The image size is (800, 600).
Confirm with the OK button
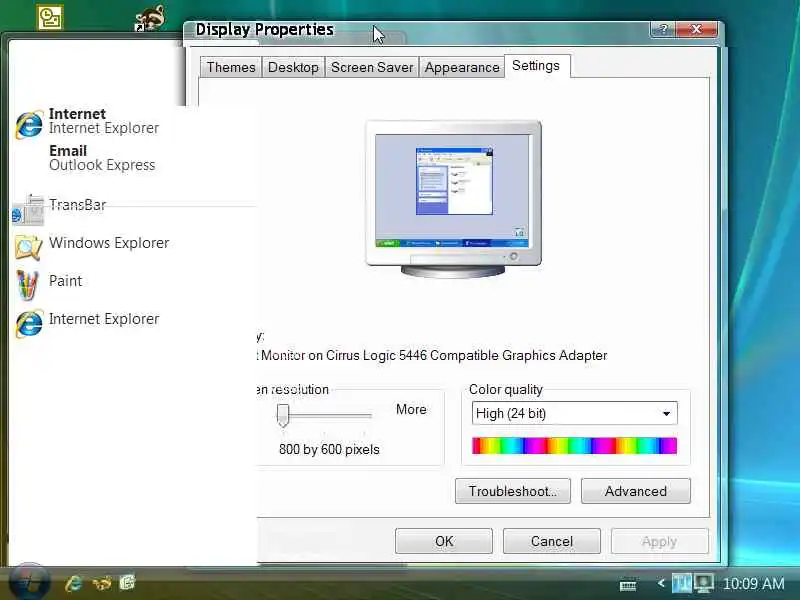tap(444, 541)
